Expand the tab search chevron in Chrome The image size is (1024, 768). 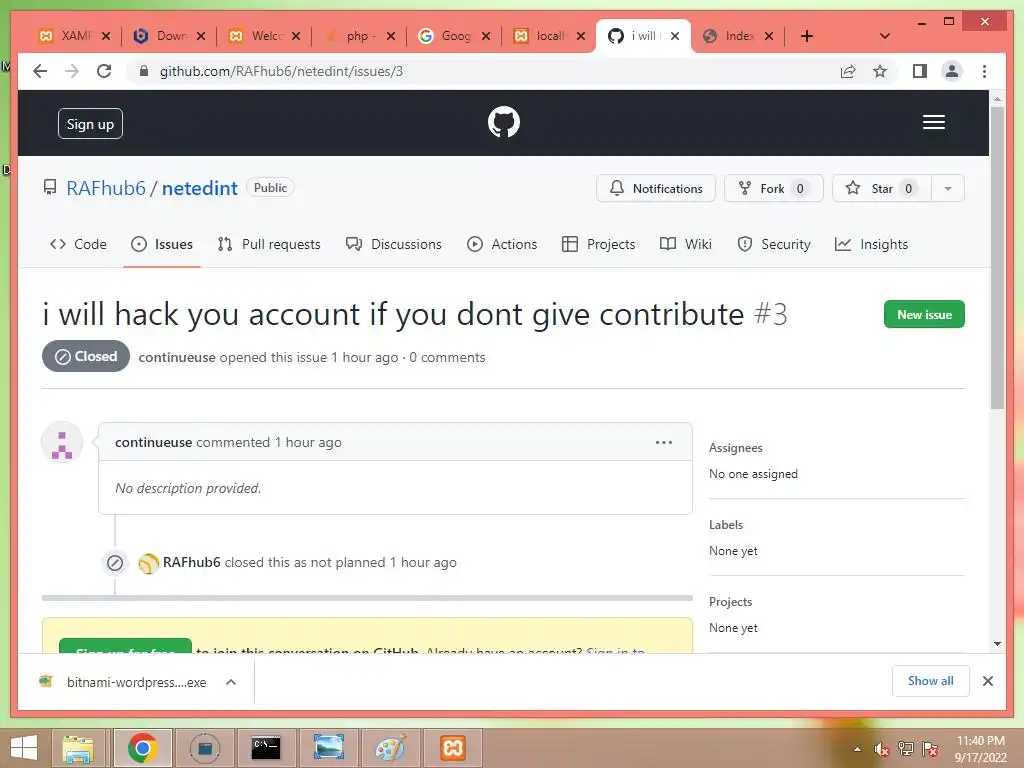(x=885, y=36)
